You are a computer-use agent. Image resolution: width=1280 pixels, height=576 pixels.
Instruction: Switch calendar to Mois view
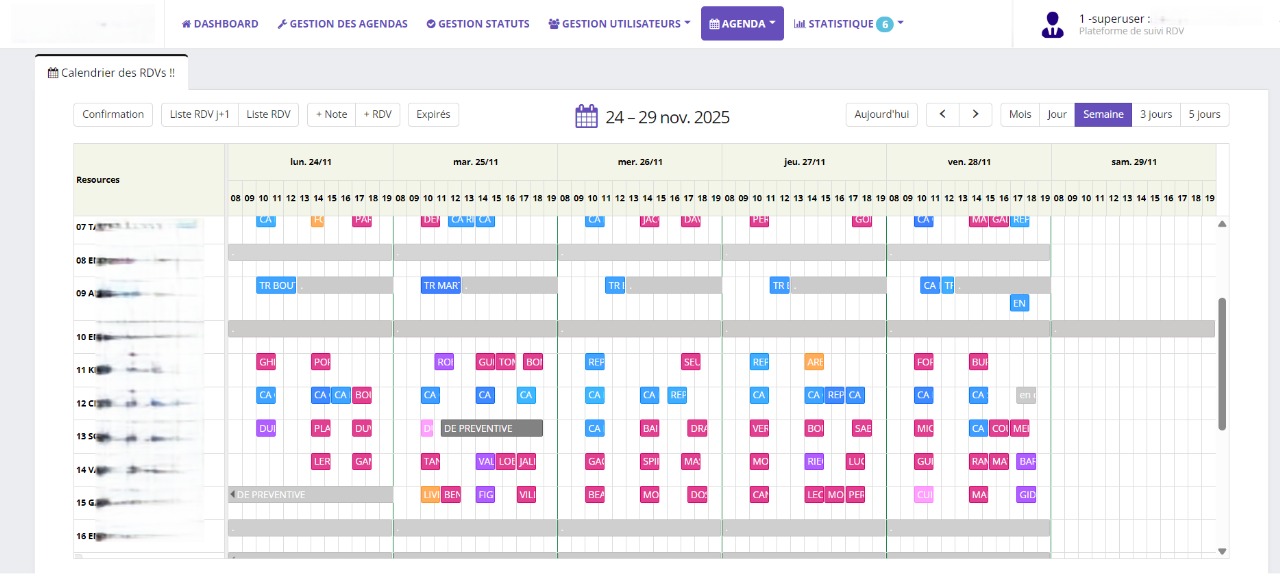tap(1020, 115)
